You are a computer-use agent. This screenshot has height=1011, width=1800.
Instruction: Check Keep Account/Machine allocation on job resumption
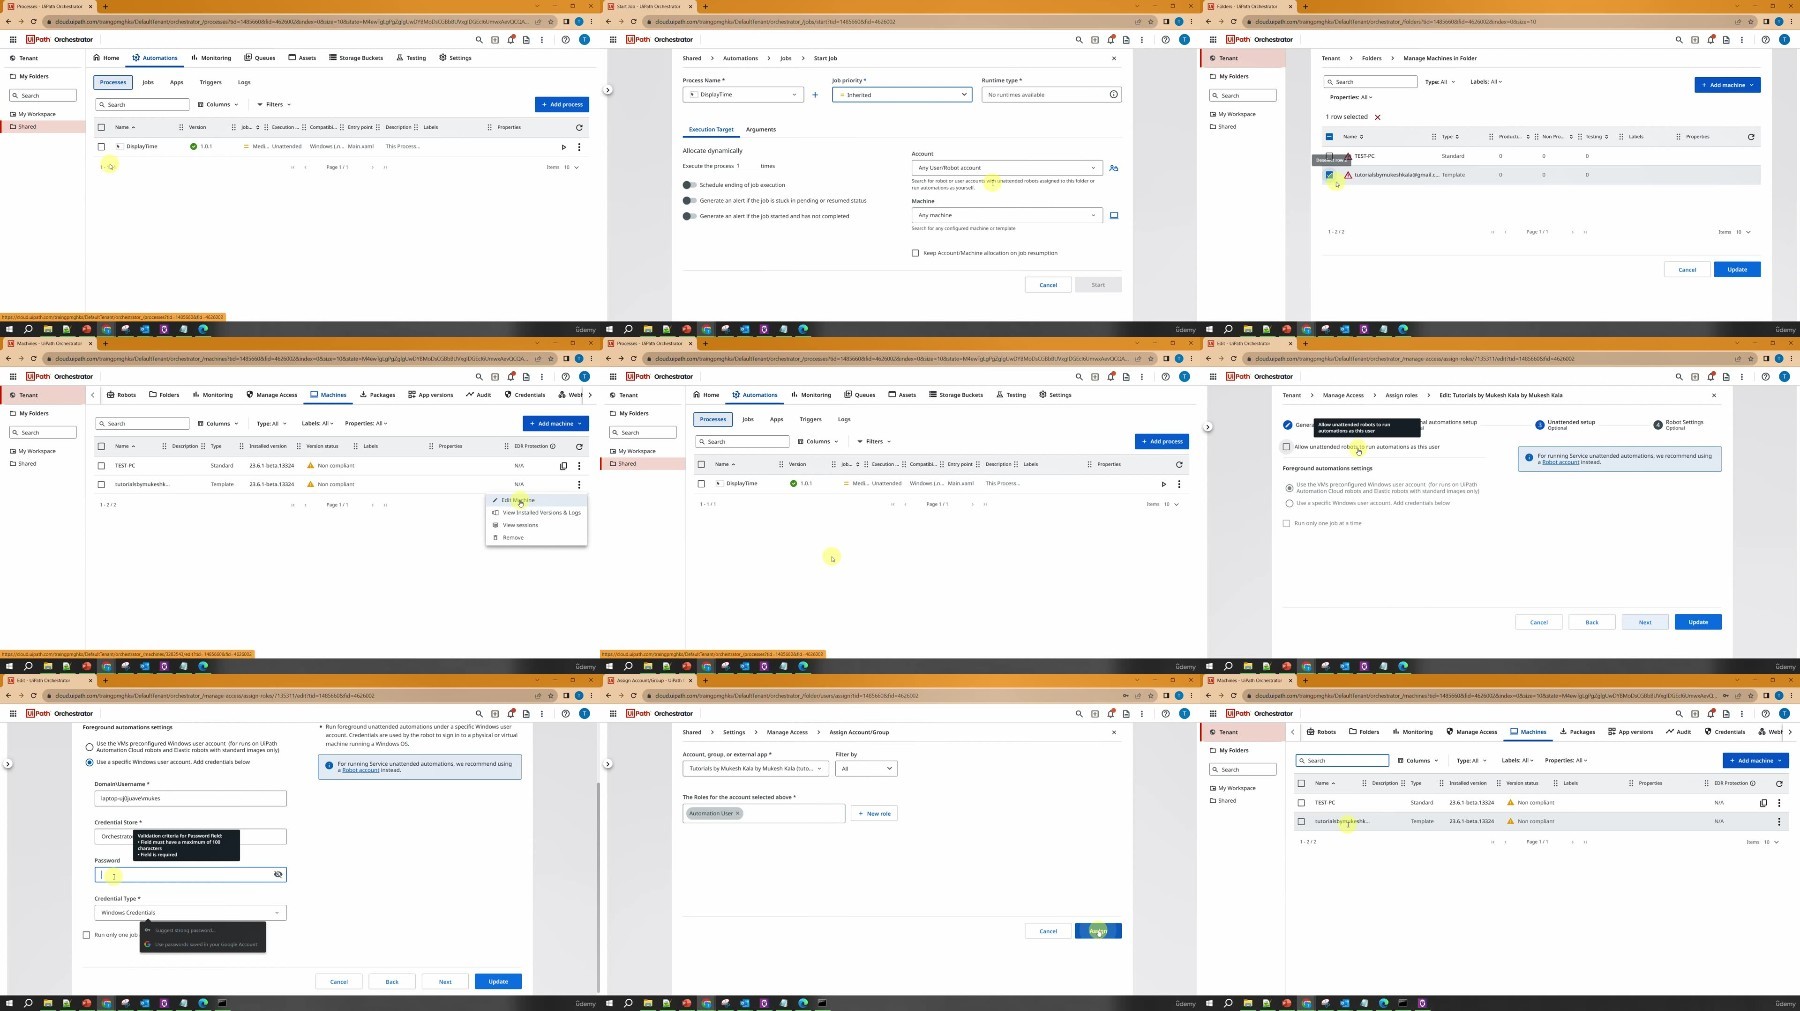[x=915, y=253]
